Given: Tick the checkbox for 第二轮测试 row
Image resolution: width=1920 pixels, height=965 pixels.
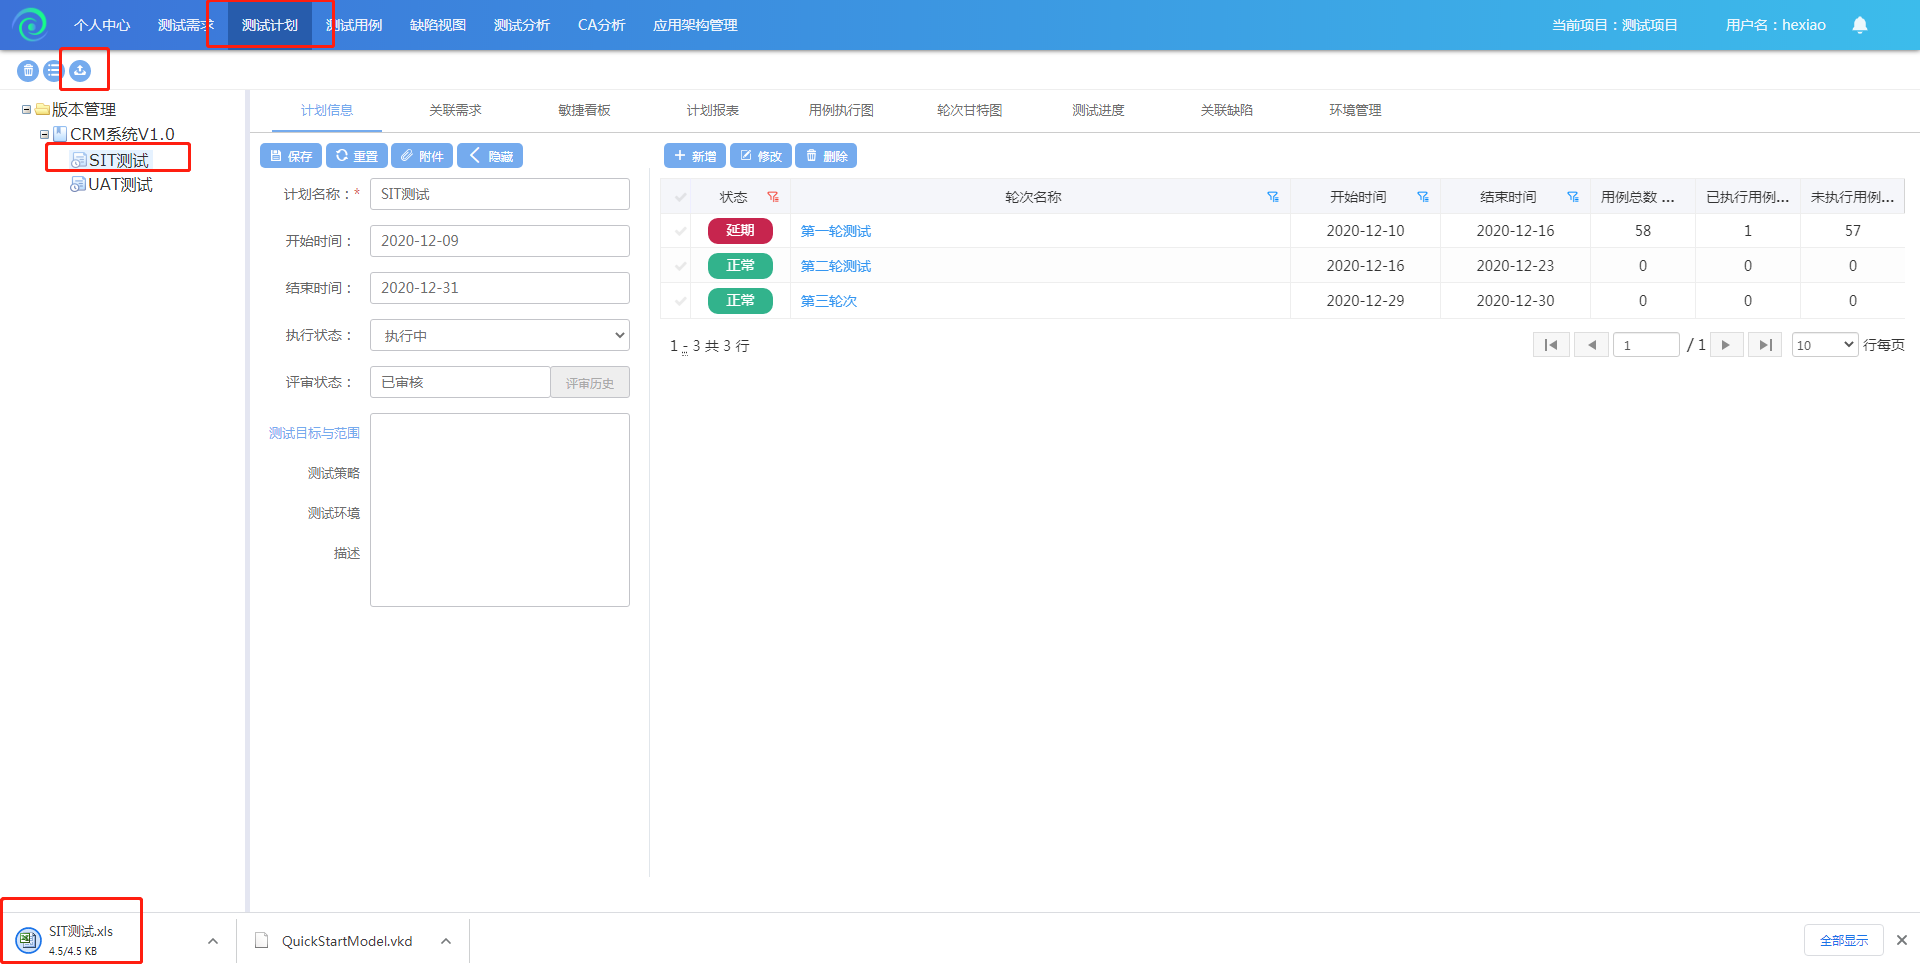Looking at the screenshot, I should (x=681, y=266).
